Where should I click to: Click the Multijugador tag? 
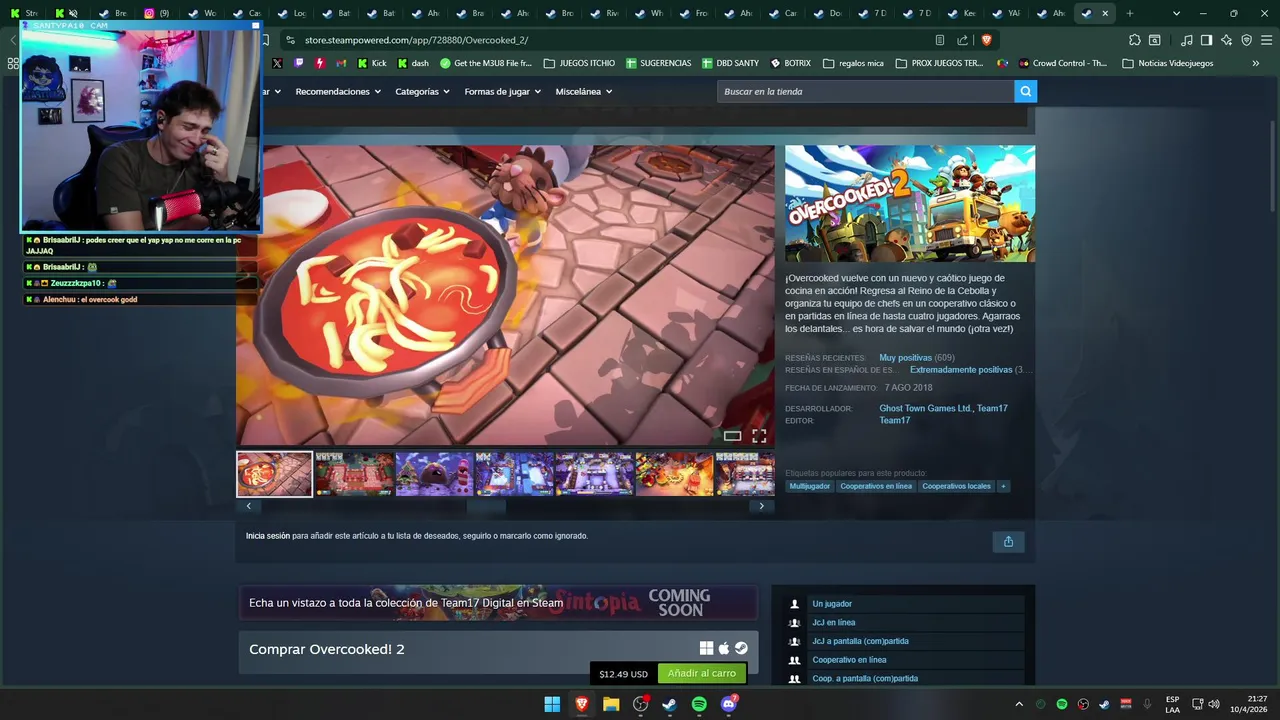pos(810,486)
